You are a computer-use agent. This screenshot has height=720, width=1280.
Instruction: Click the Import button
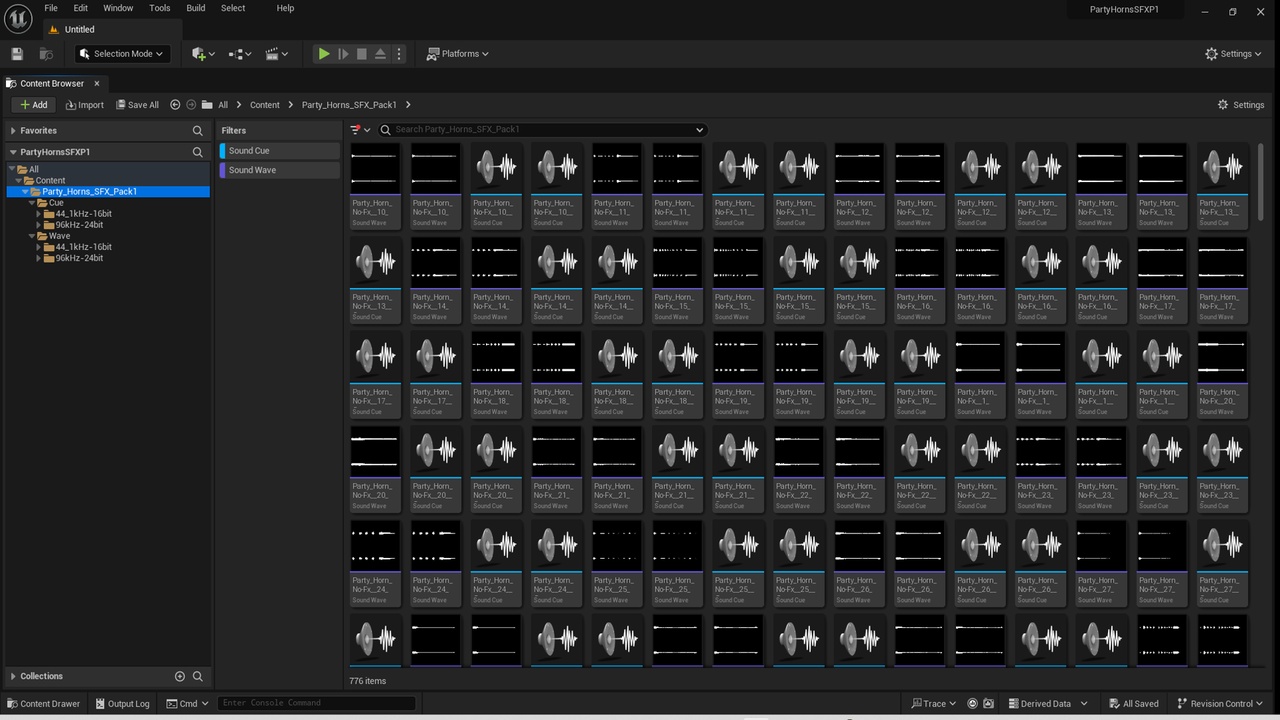84,105
